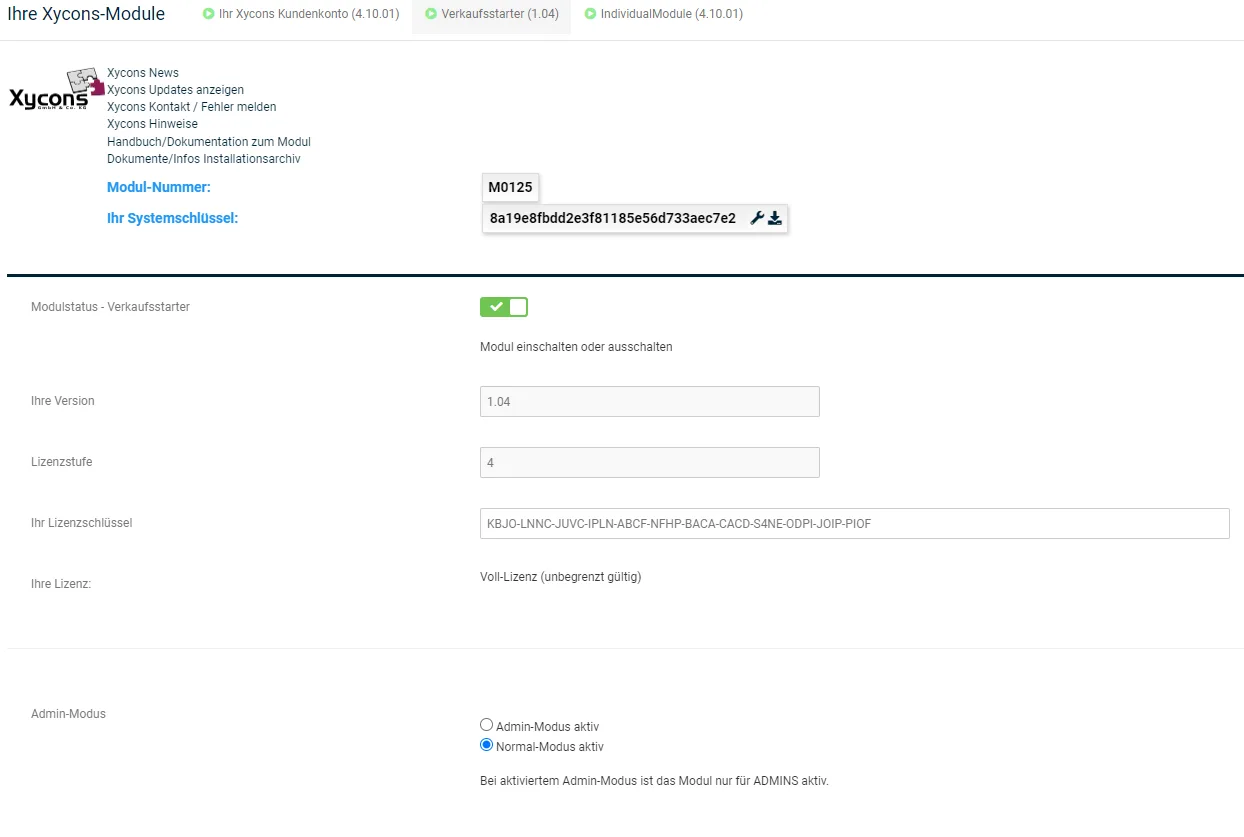Open Xycons Kontakt / Fehler melden link

pyautogui.click(x=192, y=107)
